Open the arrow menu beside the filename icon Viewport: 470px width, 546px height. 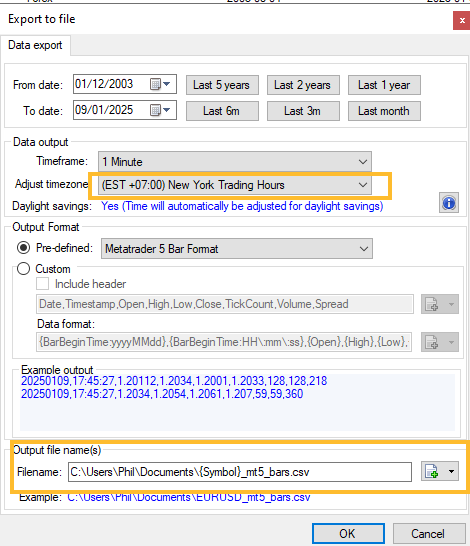tap(451, 471)
